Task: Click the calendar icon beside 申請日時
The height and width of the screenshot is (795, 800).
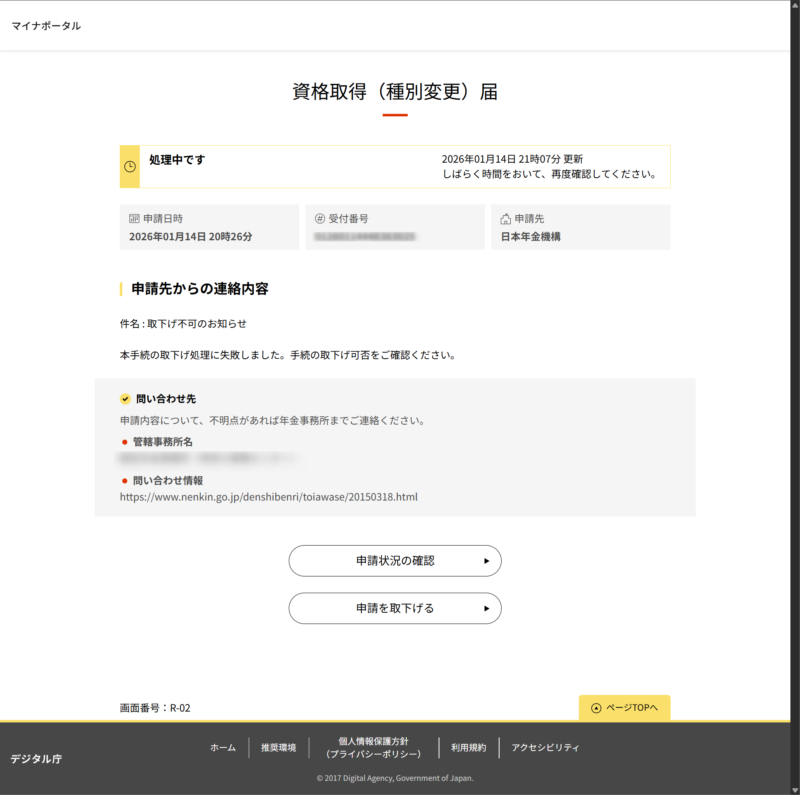Action: tap(134, 218)
